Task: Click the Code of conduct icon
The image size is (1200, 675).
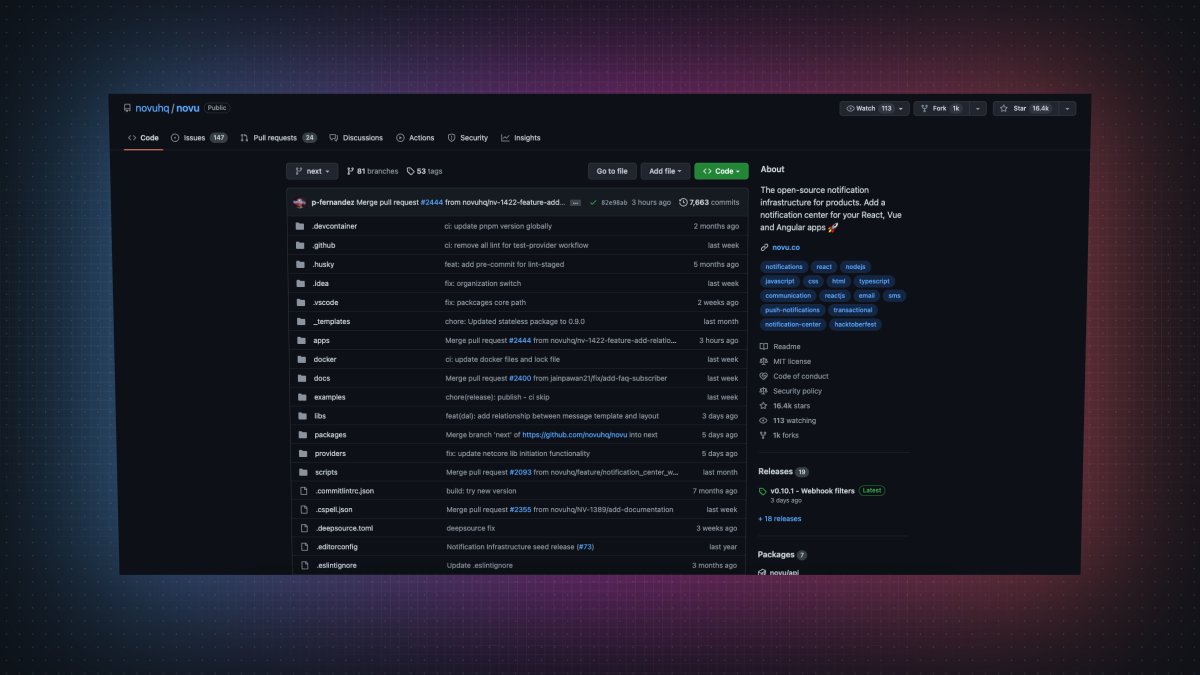Action: 762,376
